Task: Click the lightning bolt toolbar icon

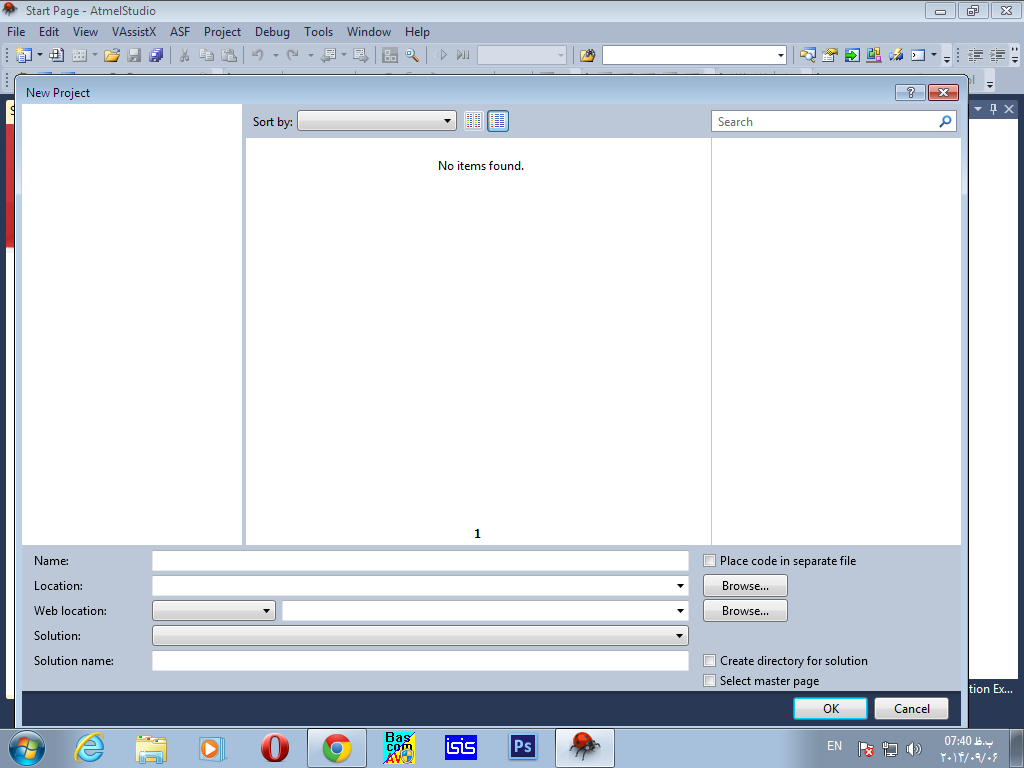Action: (896, 56)
